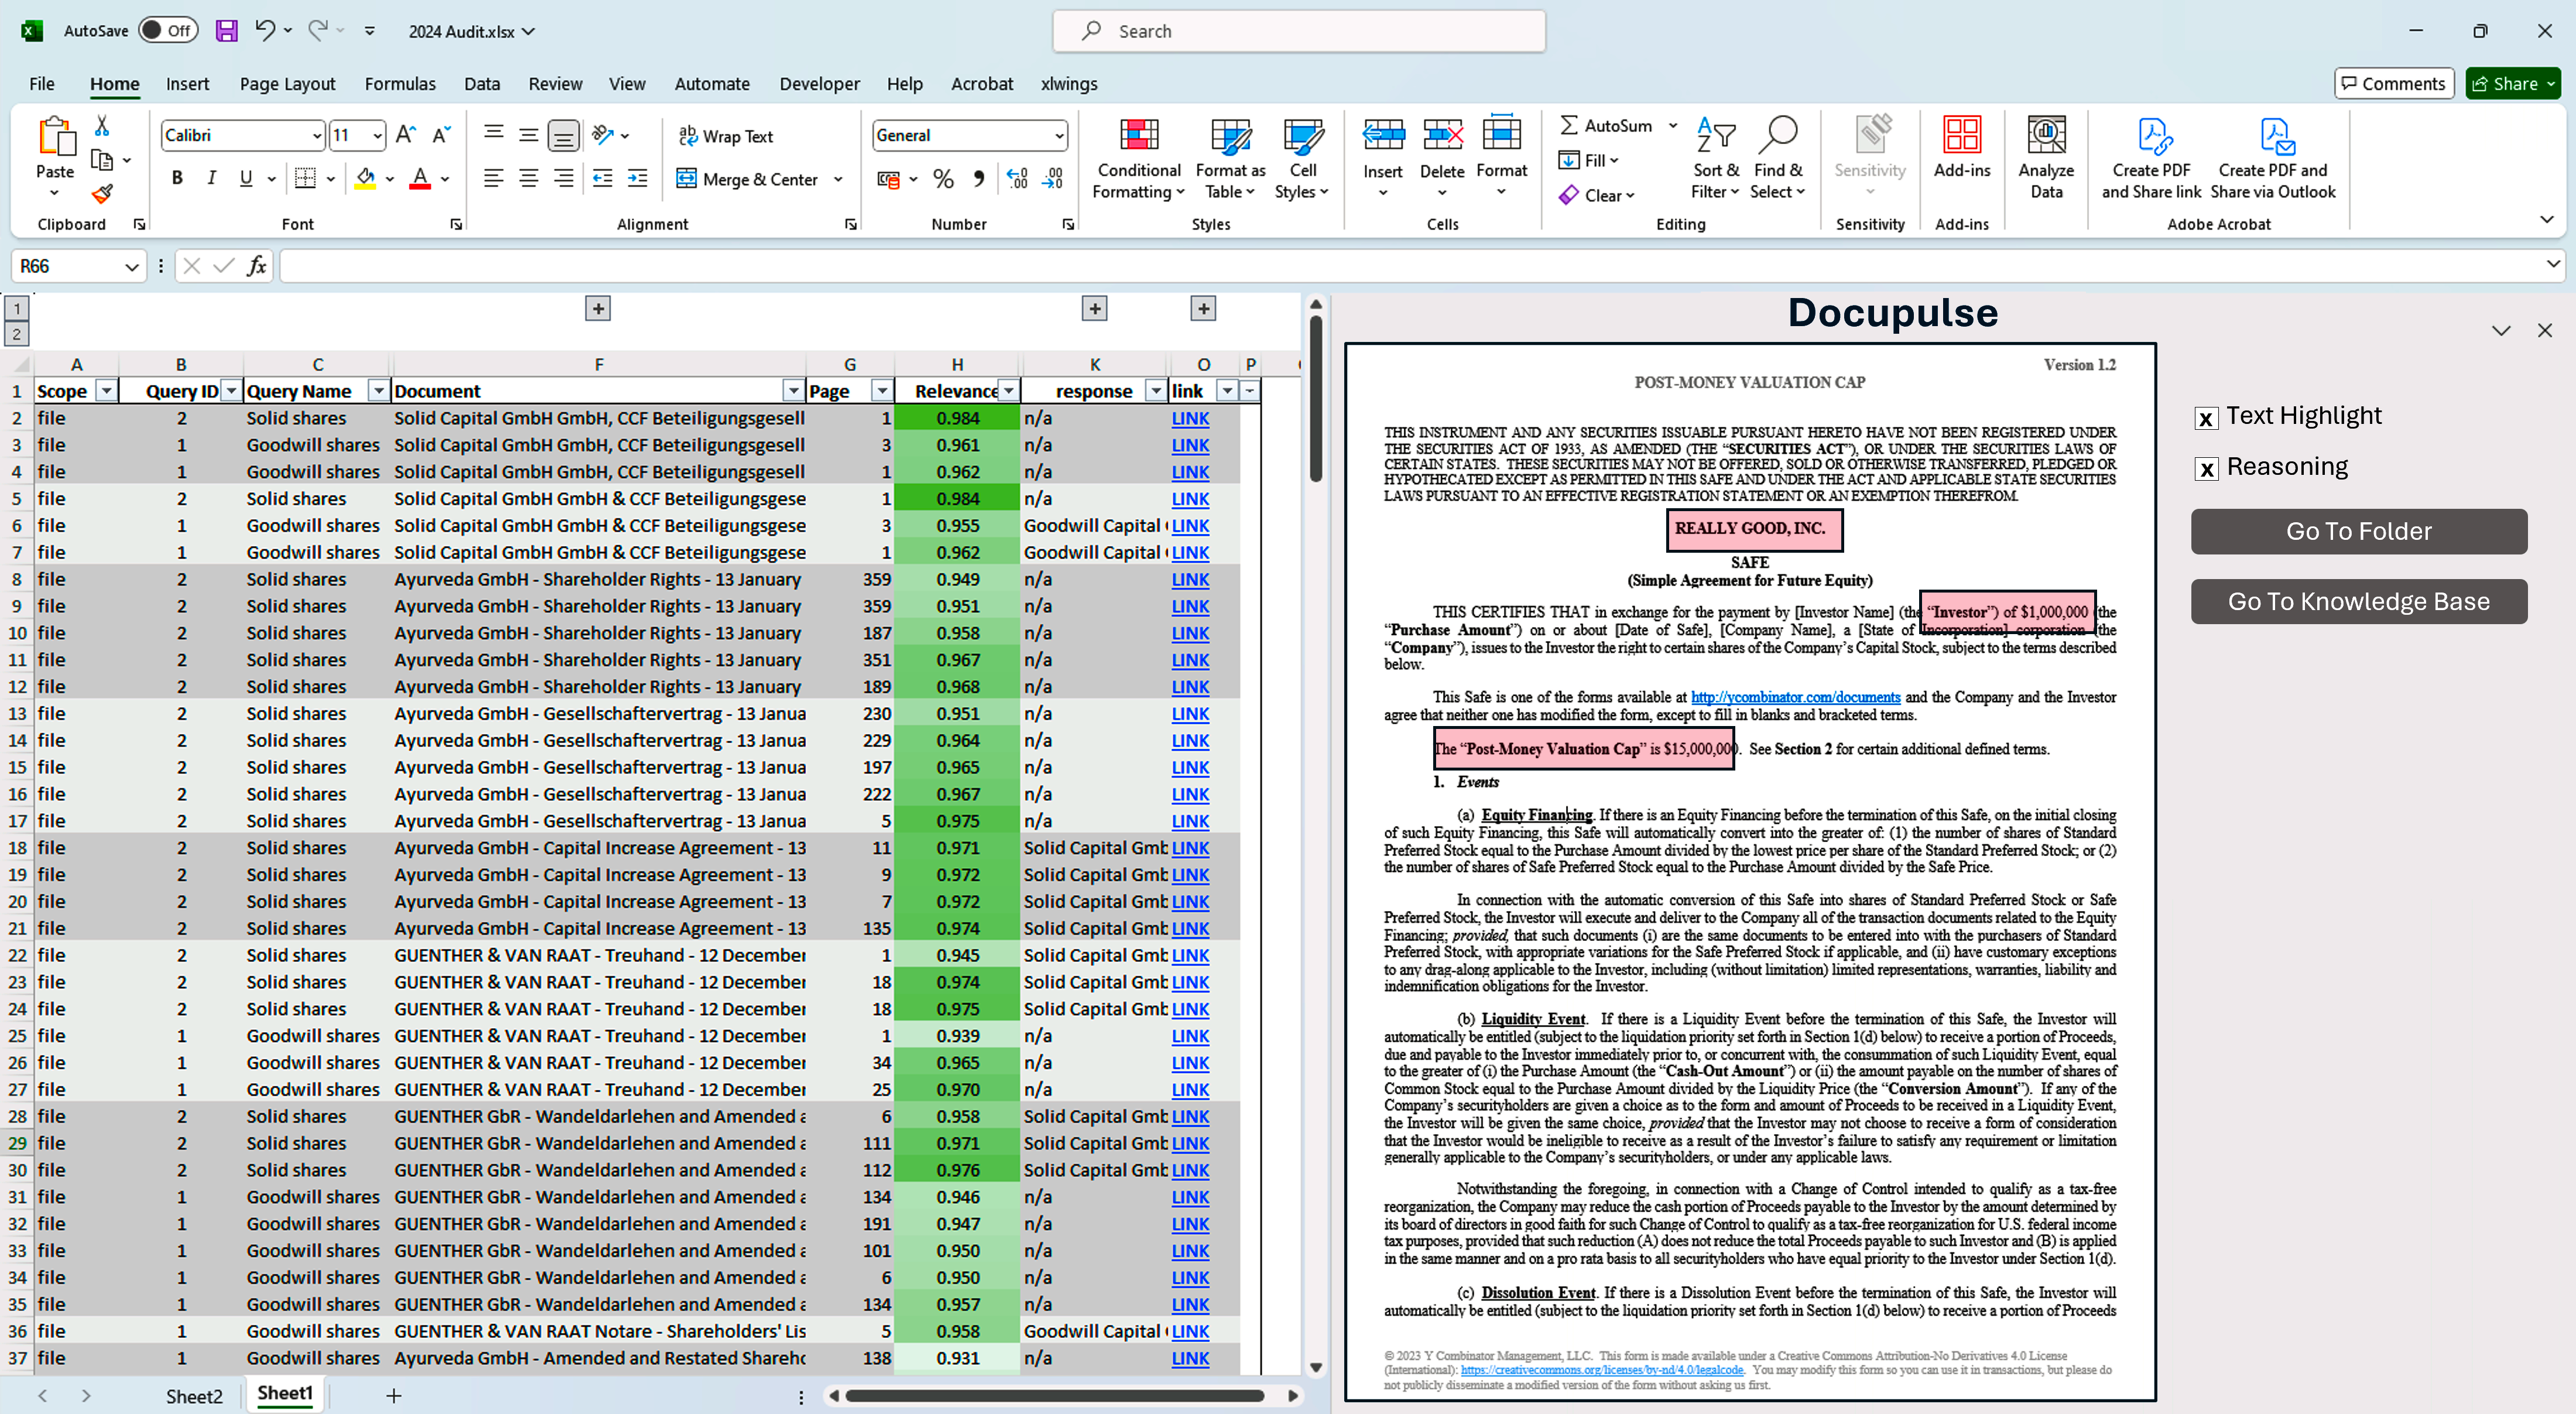Increase font size with the A-up icon
Image resolution: width=2576 pixels, height=1414 pixels.
(405, 135)
